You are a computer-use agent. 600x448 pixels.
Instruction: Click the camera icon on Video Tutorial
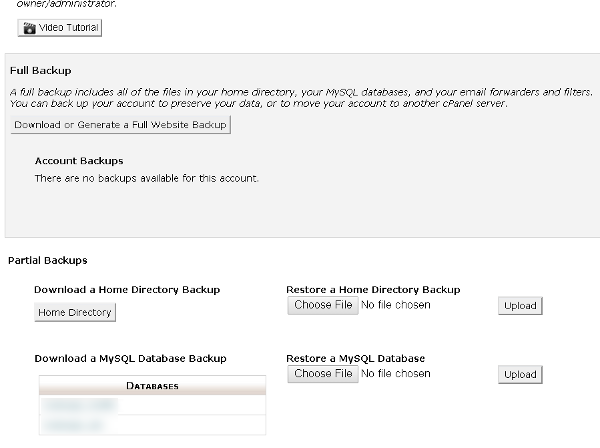click(29, 27)
